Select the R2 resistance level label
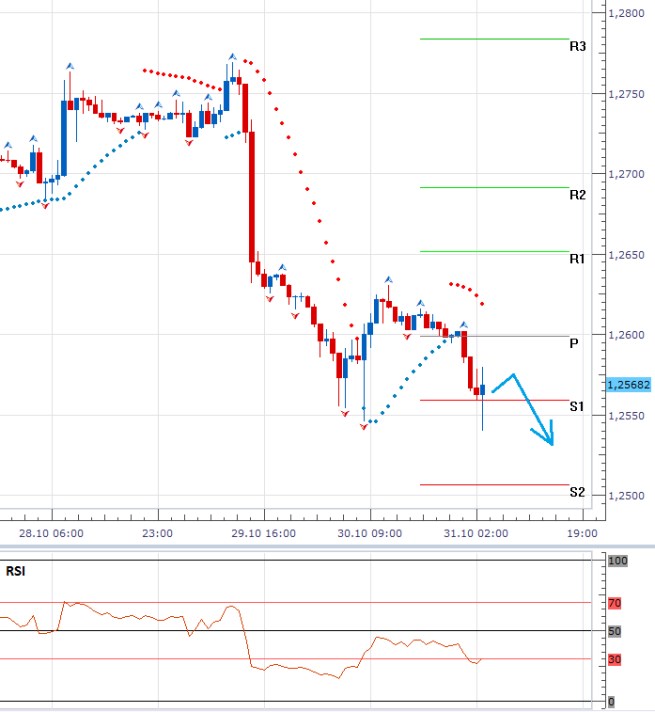 click(x=577, y=195)
